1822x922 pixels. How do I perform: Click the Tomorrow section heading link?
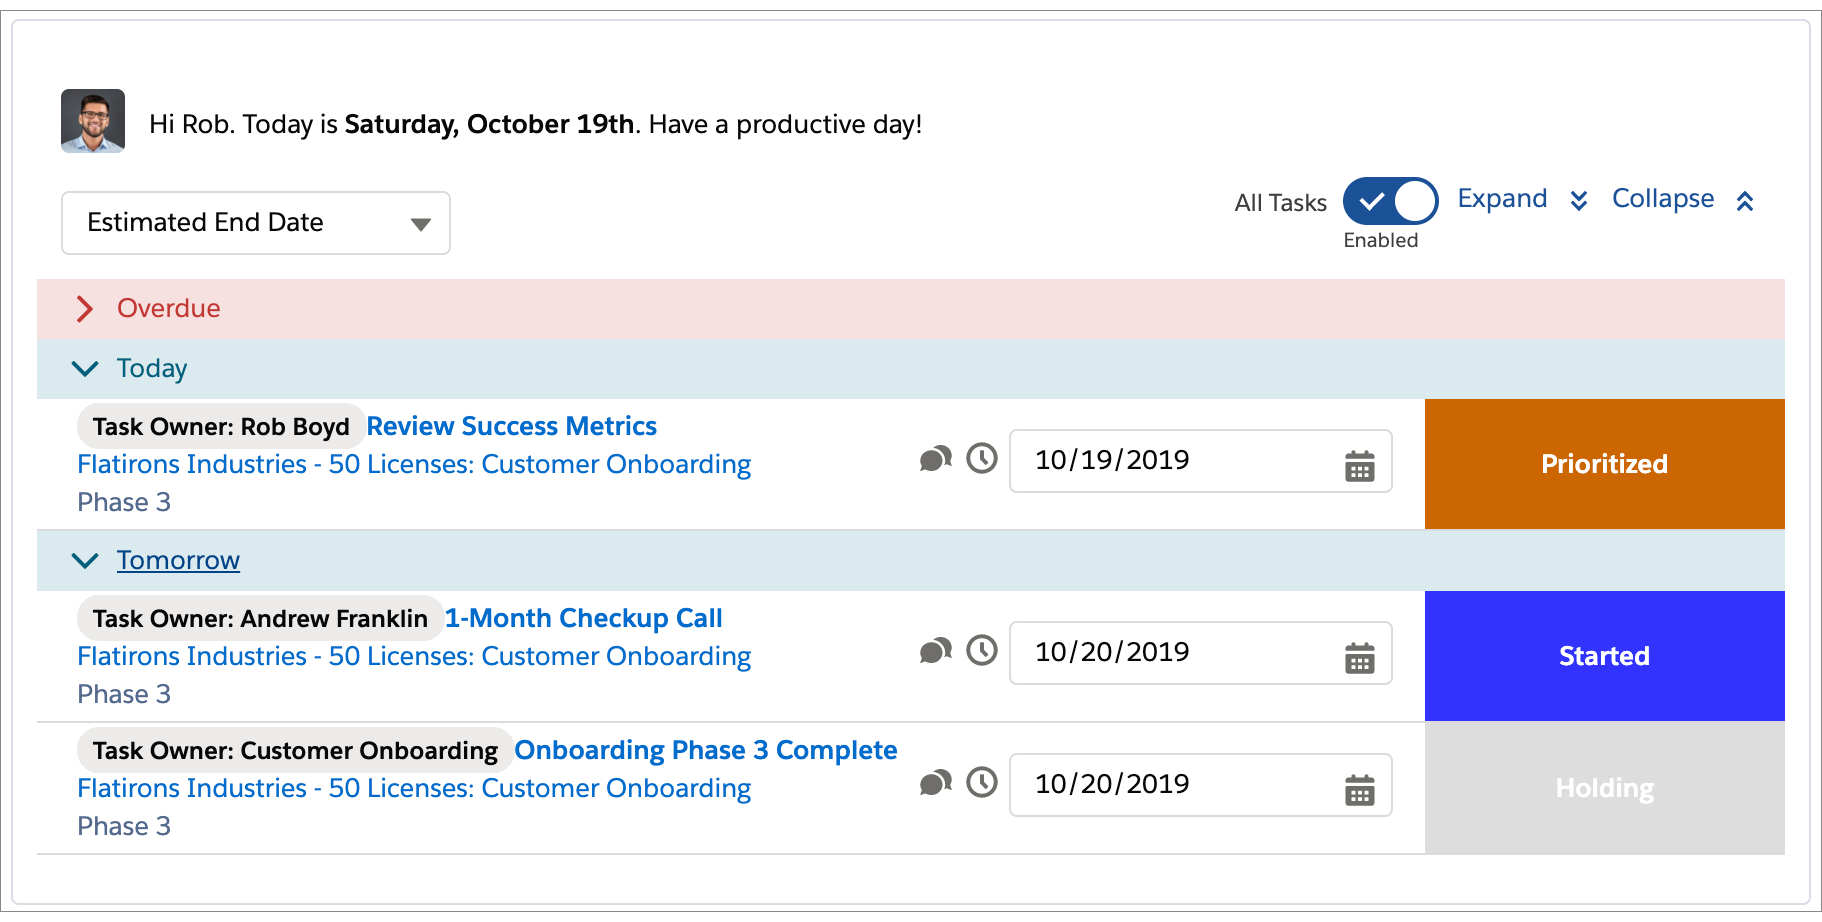point(178,560)
